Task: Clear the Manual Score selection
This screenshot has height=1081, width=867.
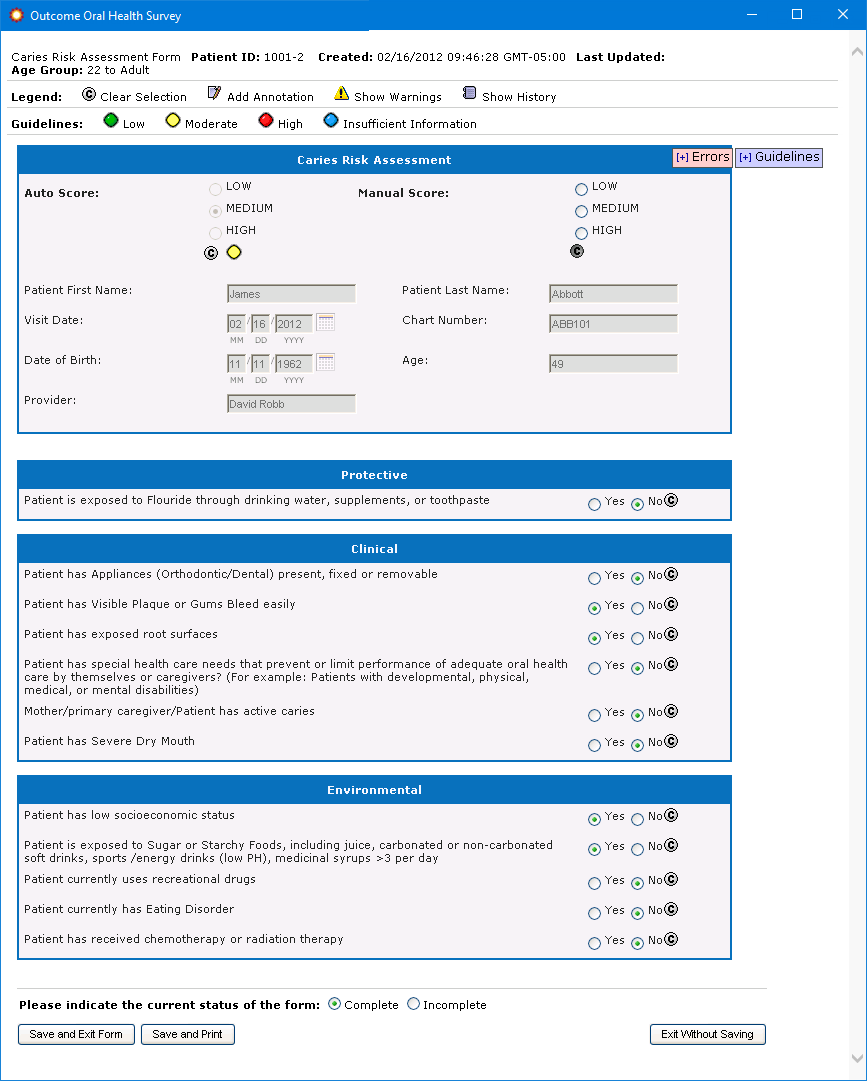Action: coord(578,252)
